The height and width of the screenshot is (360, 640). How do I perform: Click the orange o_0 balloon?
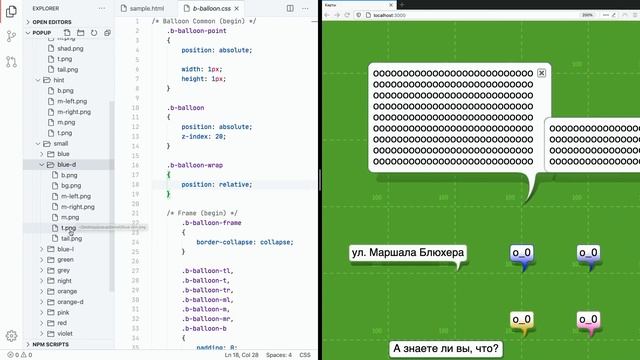[522, 320]
